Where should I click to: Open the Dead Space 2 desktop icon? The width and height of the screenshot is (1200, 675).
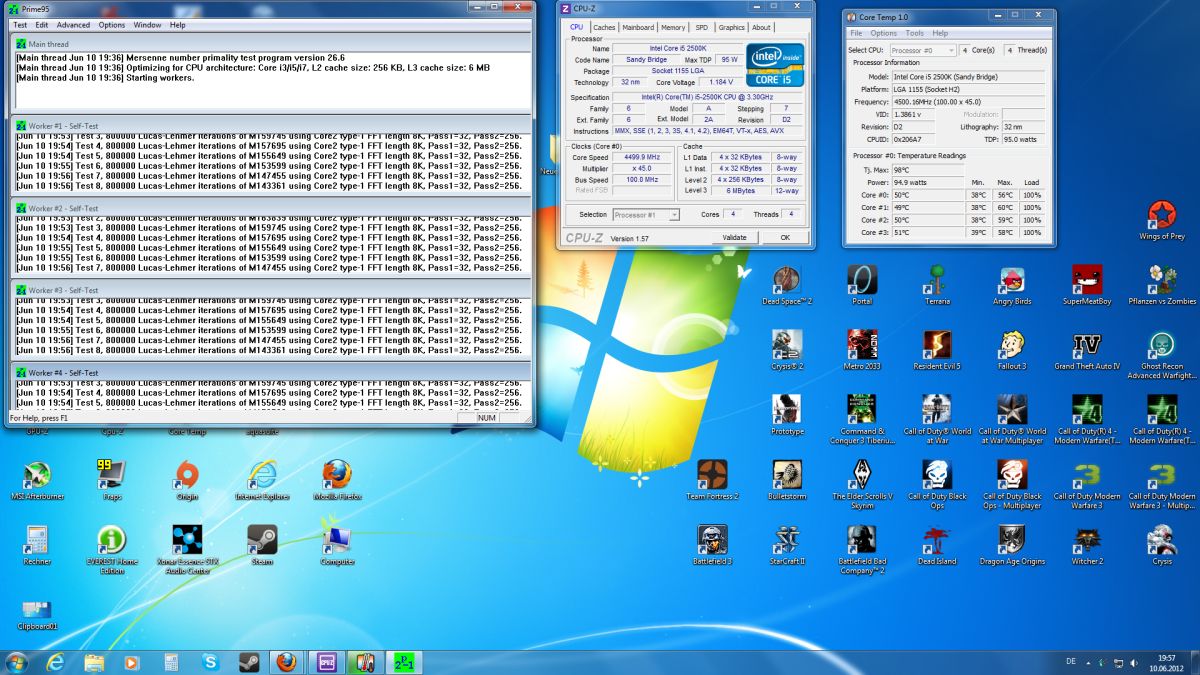pos(787,285)
